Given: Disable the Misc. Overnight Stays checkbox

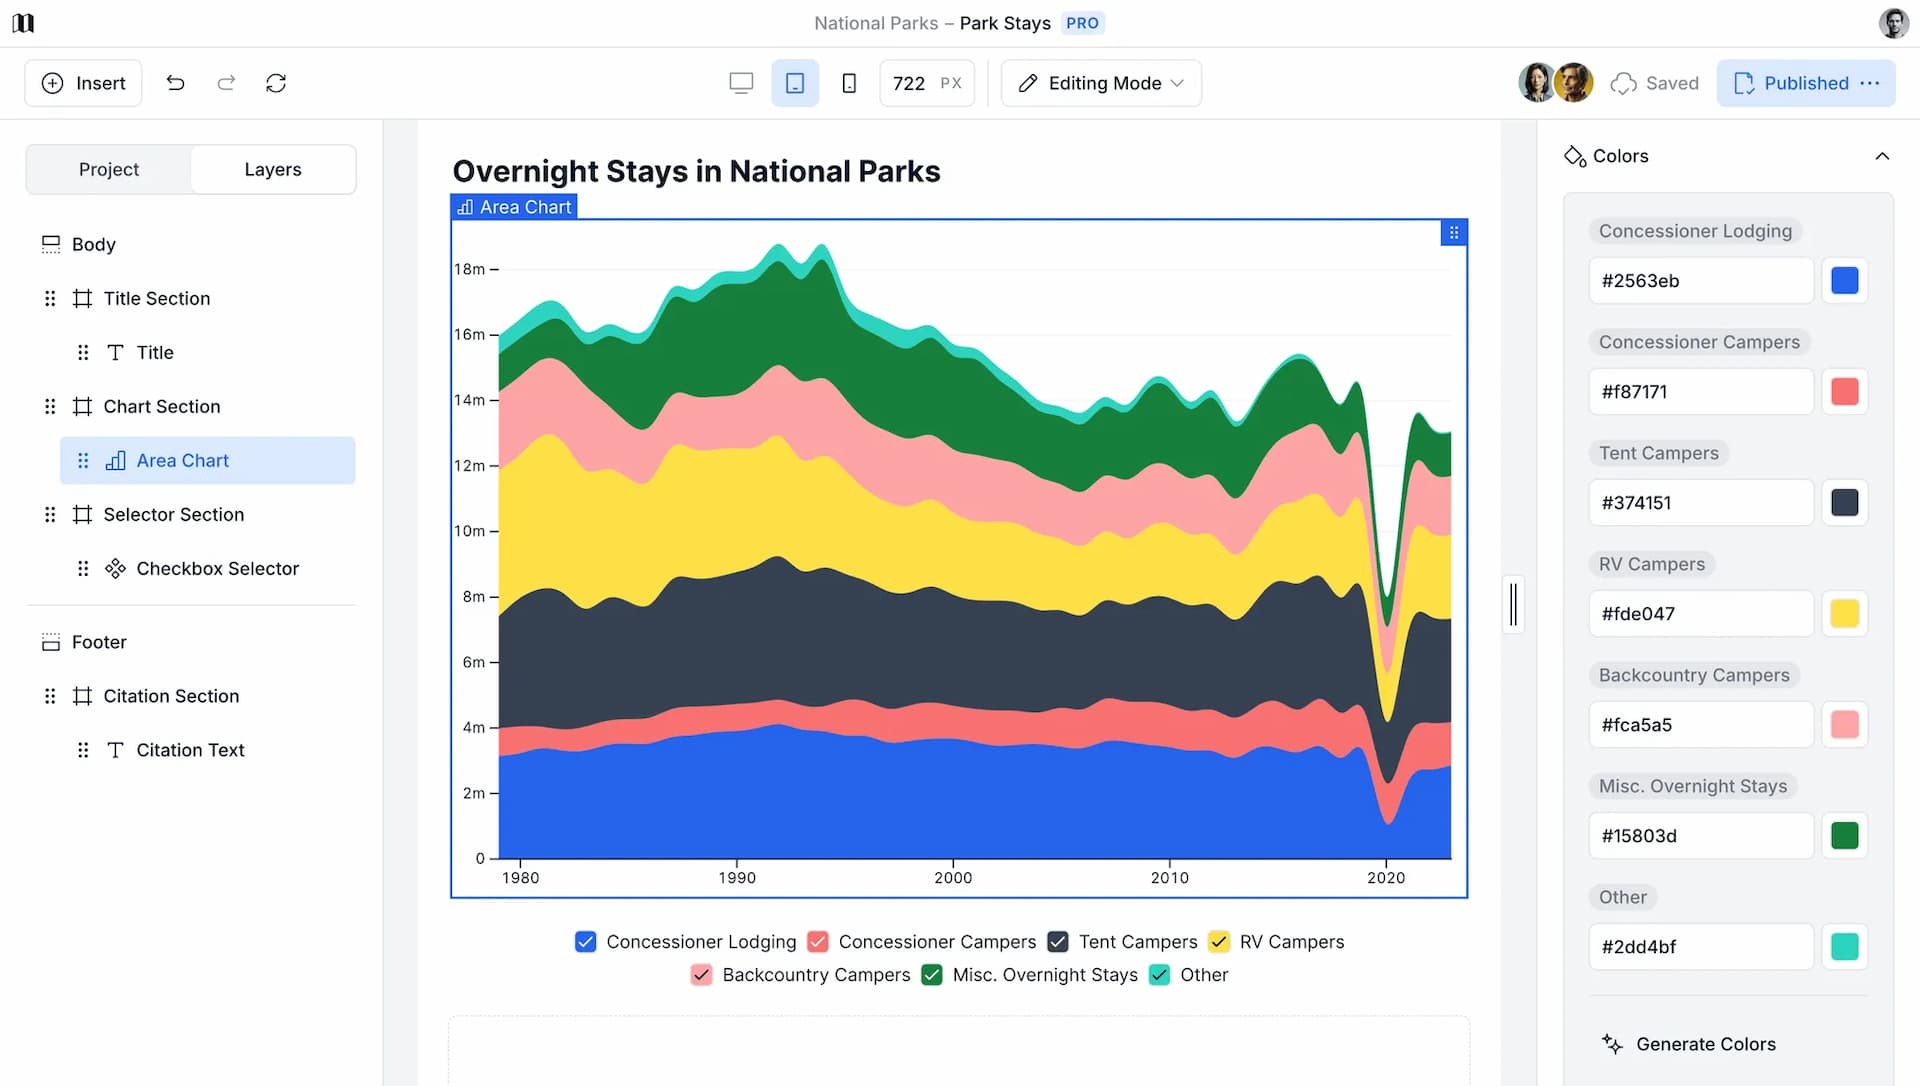Looking at the screenshot, I should pos(932,975).
